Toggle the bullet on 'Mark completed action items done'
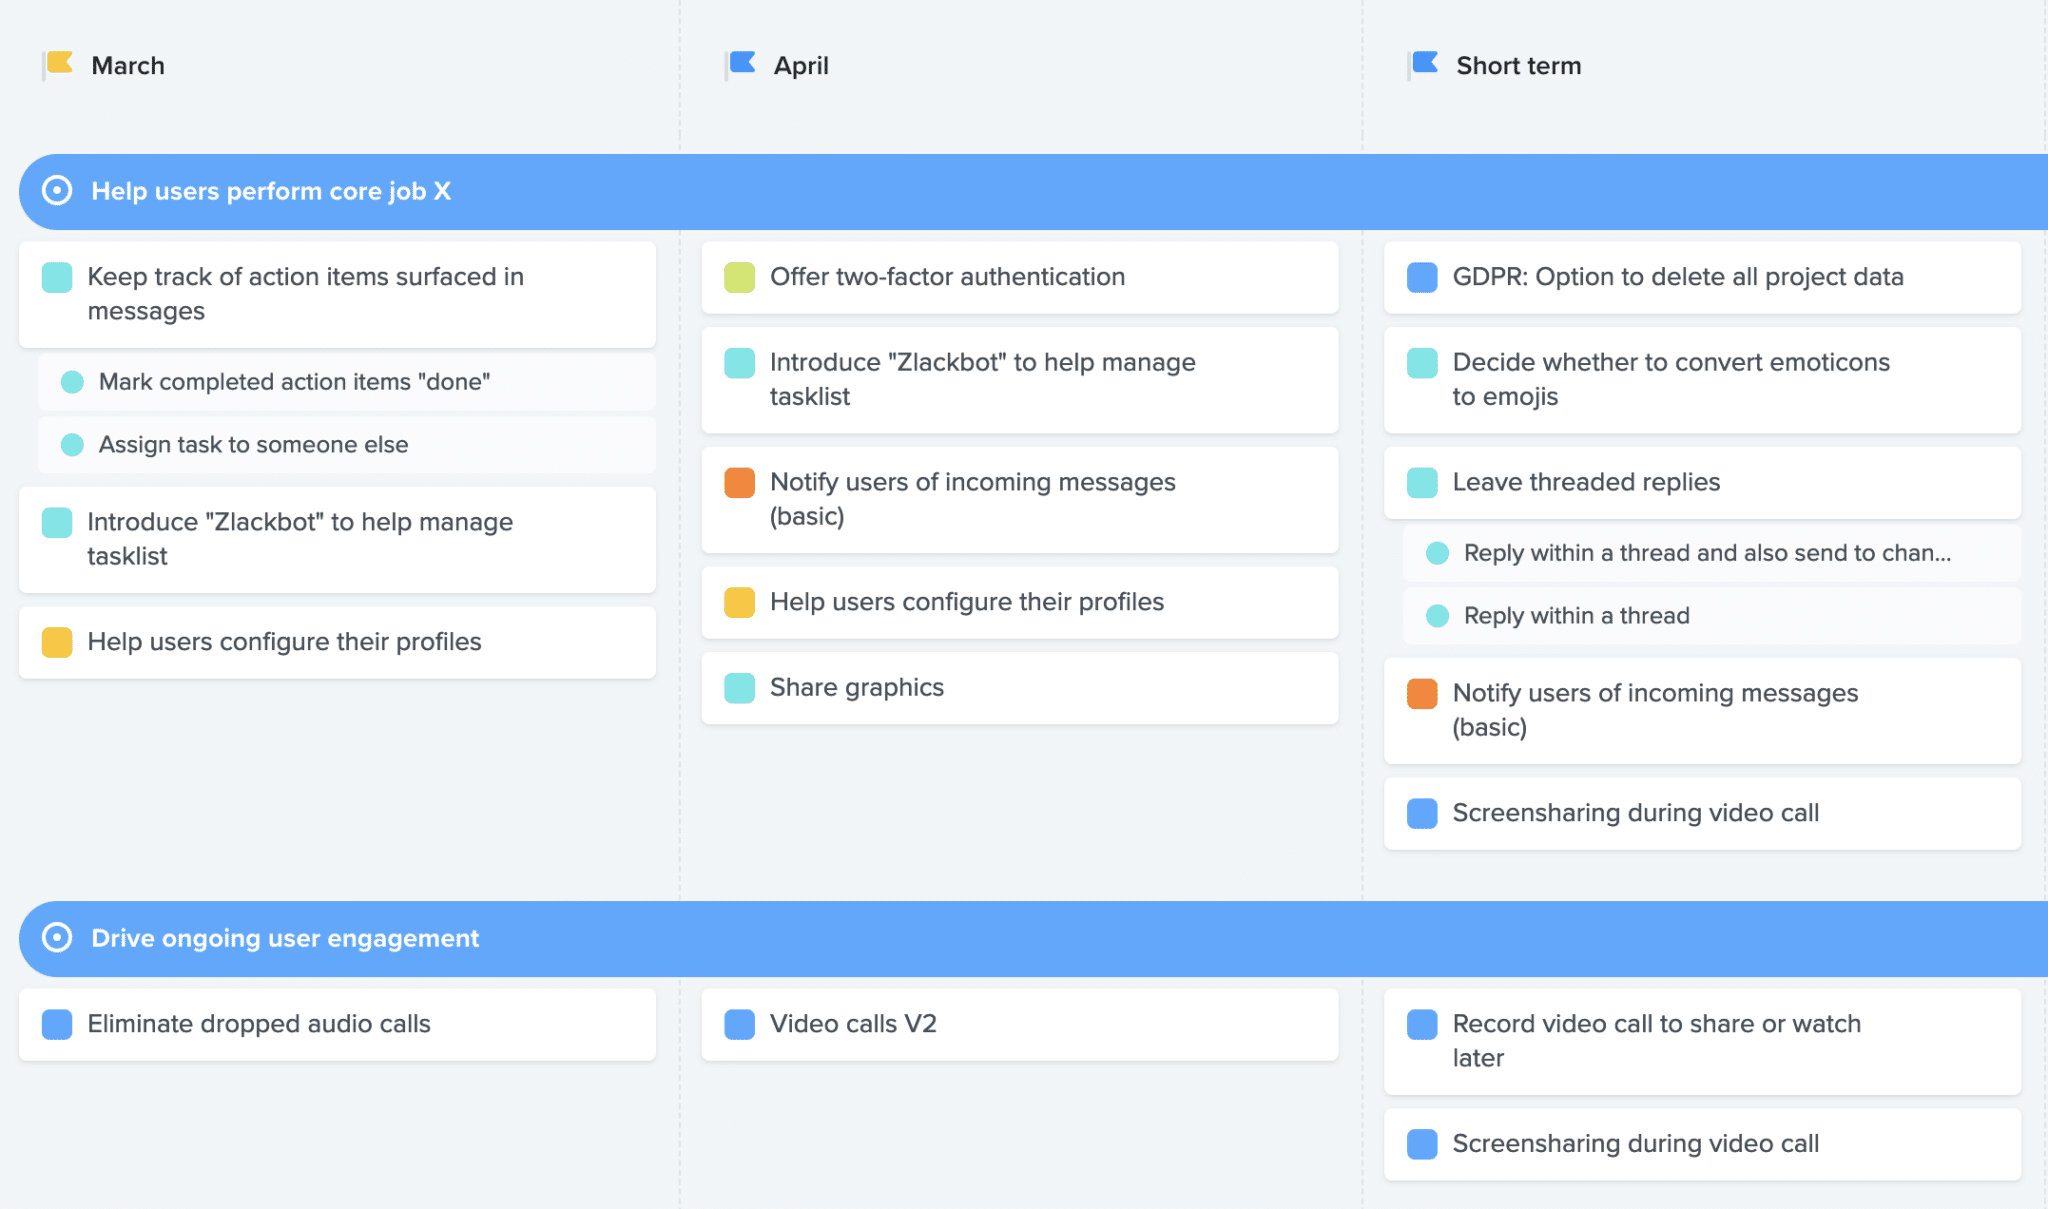 [x=72, y=381]
